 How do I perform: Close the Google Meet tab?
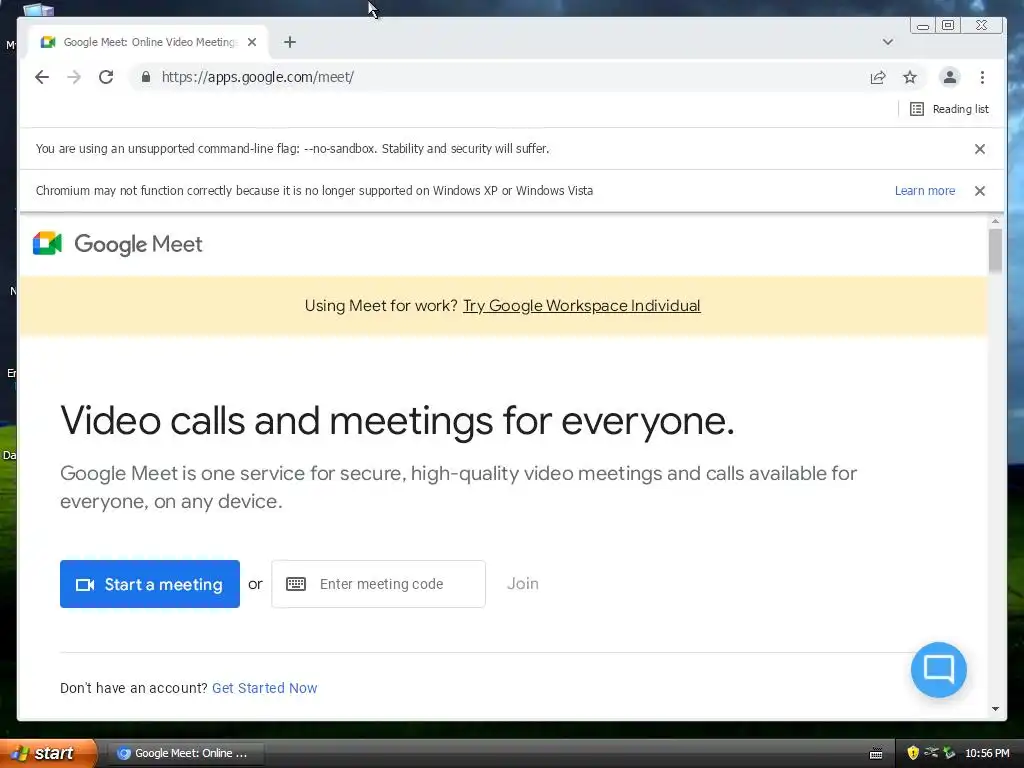coord(252,42)
